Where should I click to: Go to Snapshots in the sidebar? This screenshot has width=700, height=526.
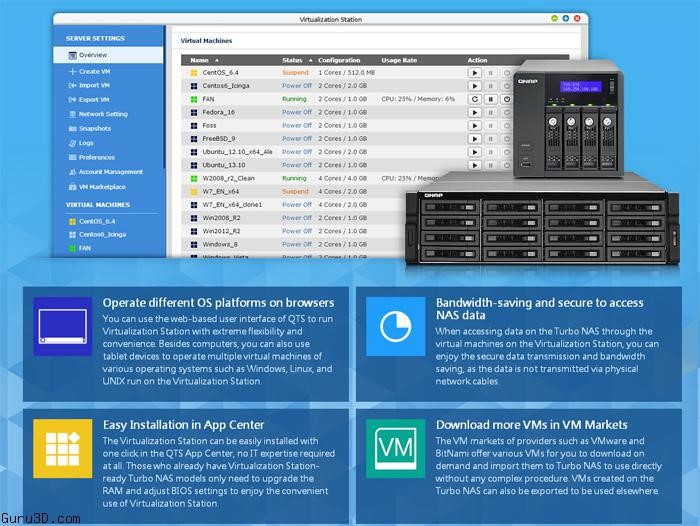click(95, 128)
